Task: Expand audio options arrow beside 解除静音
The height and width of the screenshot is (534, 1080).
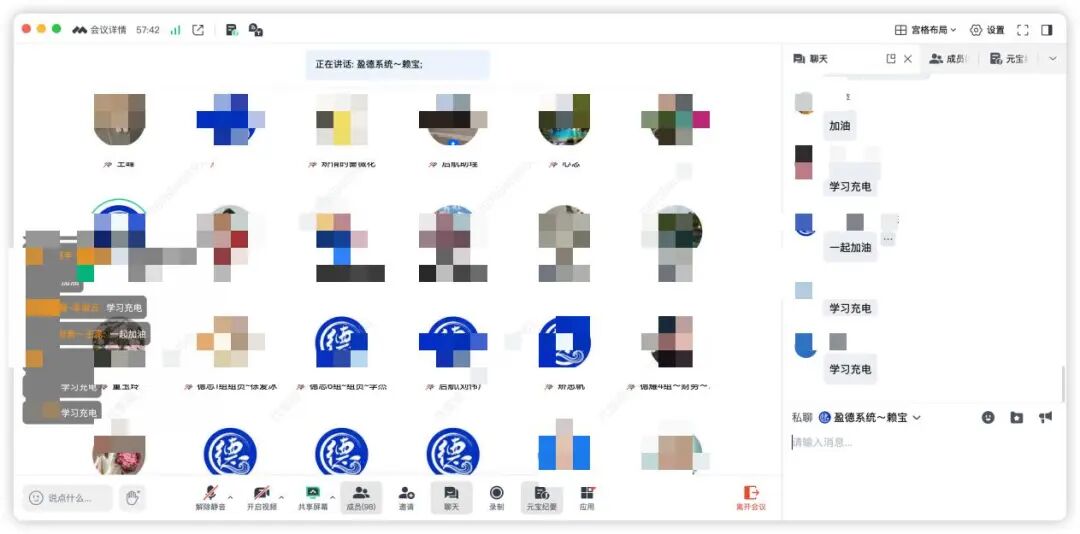Action: tap(231, 496)
